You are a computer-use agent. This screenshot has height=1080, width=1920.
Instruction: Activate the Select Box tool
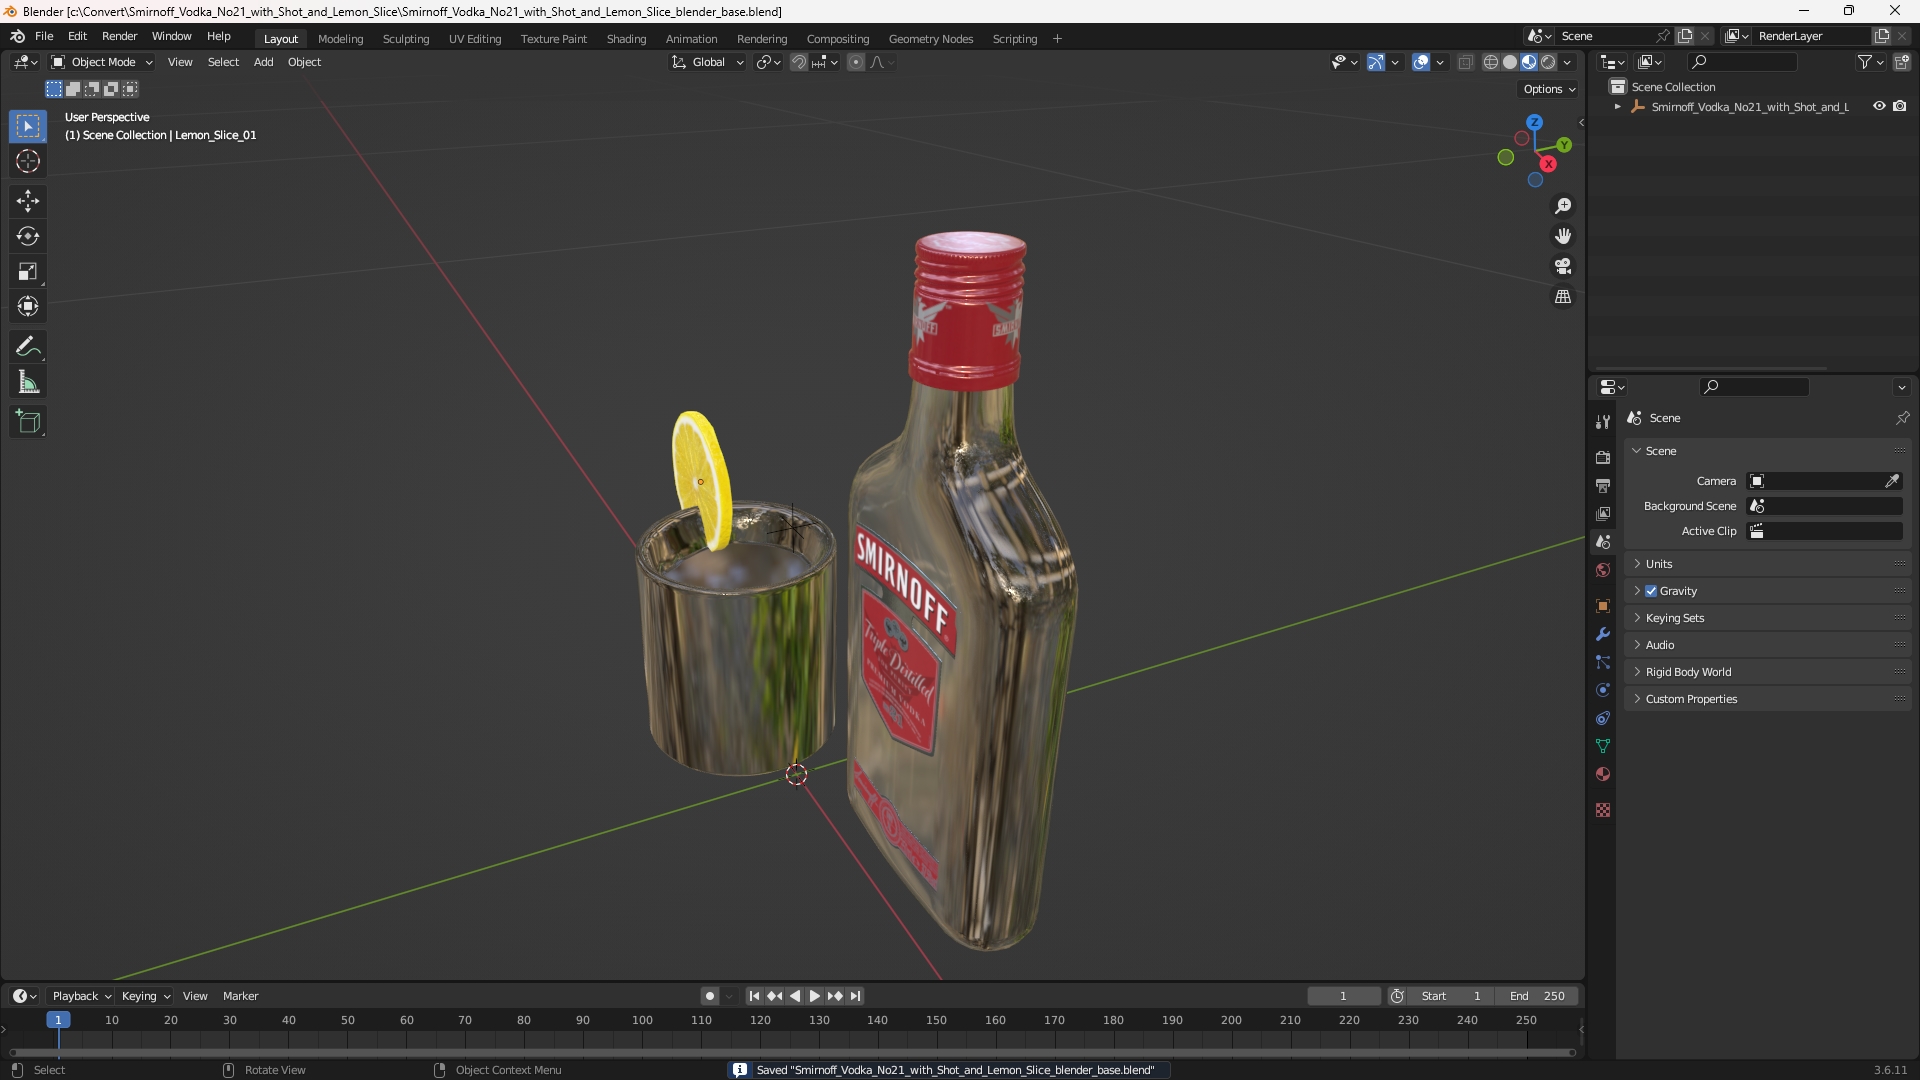tap(28, 126)
